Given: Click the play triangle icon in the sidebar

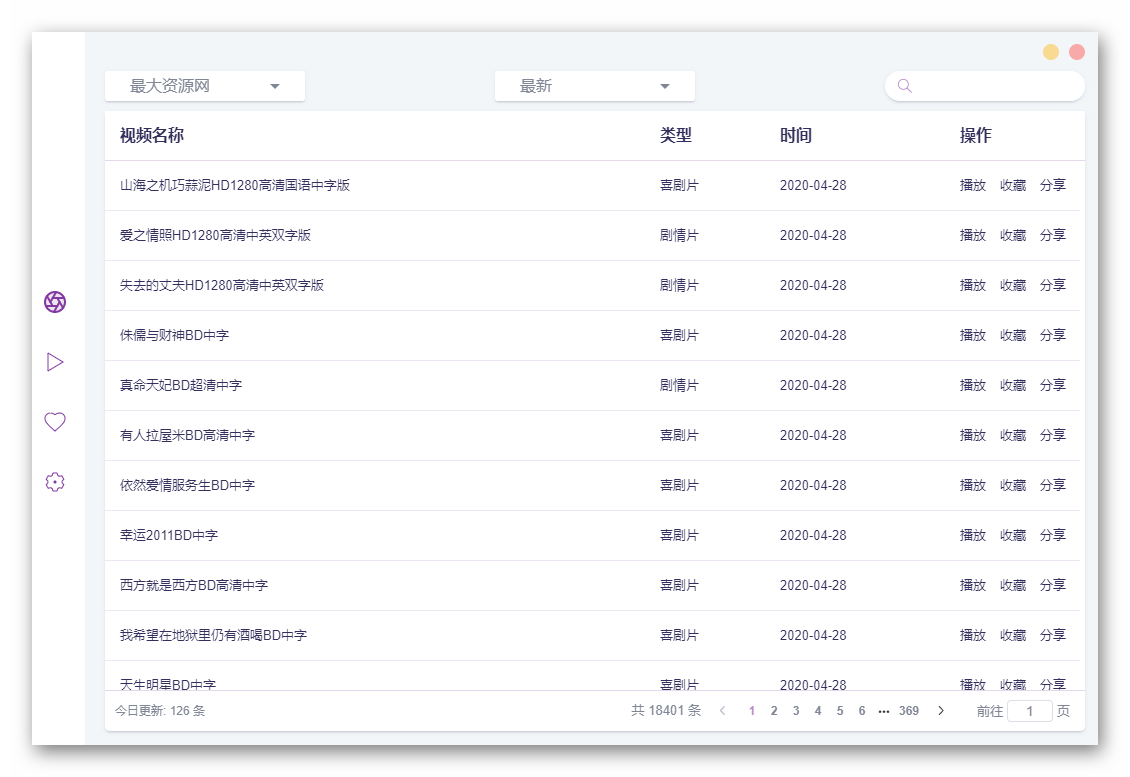Looking at the screenshot, I should 55,361.
